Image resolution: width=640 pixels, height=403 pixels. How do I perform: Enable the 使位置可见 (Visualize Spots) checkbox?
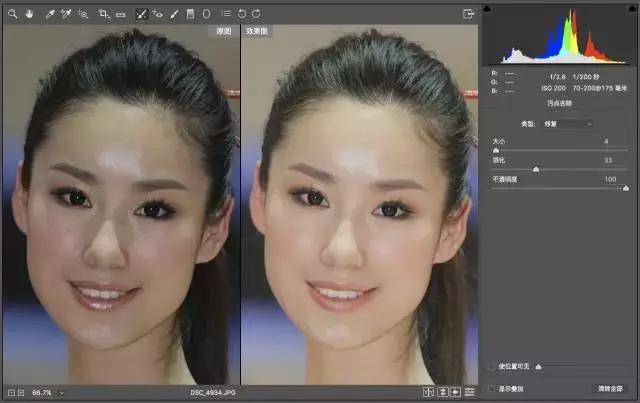492,366
